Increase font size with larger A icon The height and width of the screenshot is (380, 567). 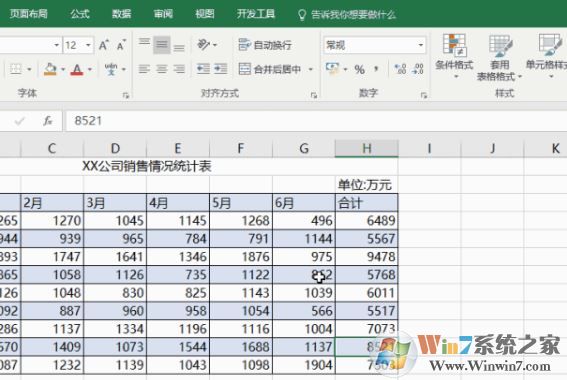click(104, 45)
